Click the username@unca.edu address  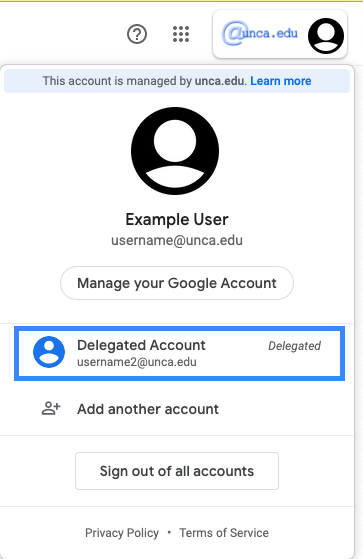click(177, 240)
